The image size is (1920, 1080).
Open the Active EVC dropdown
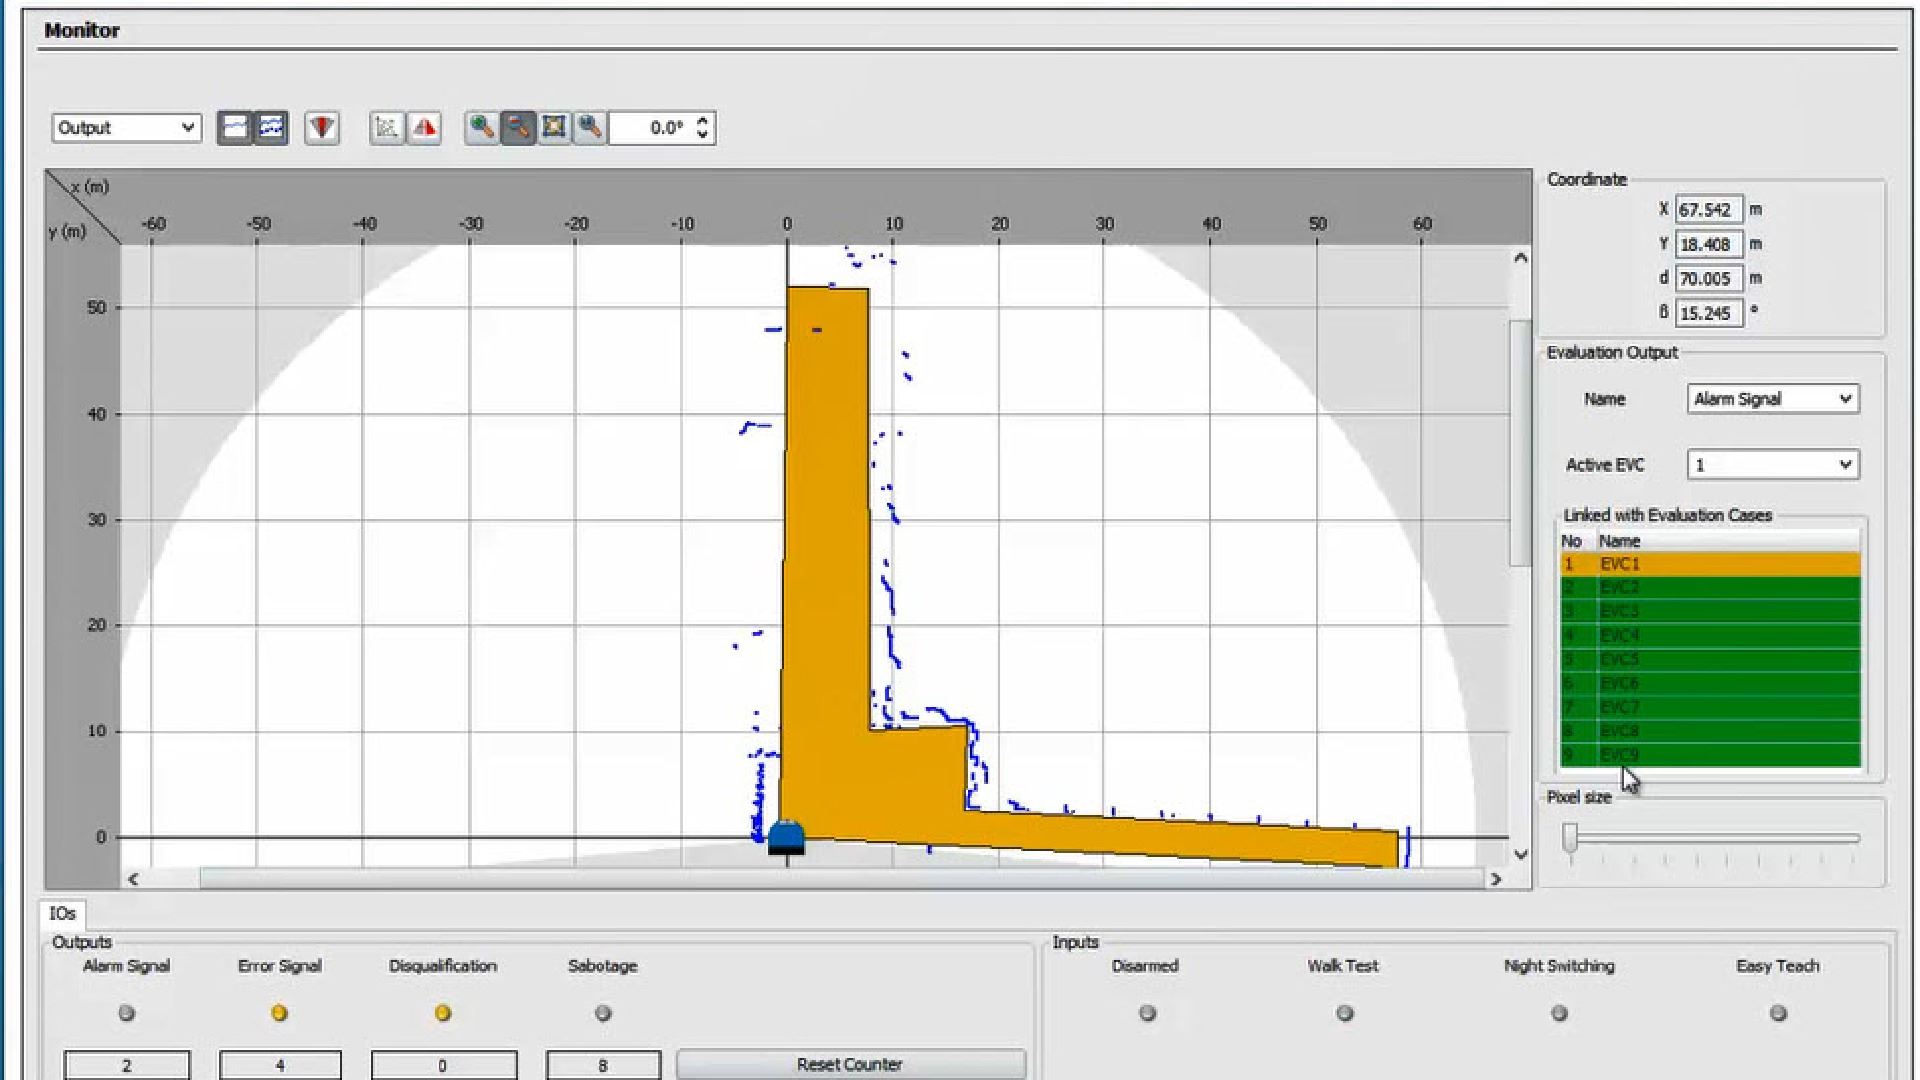coord(1772,465)
